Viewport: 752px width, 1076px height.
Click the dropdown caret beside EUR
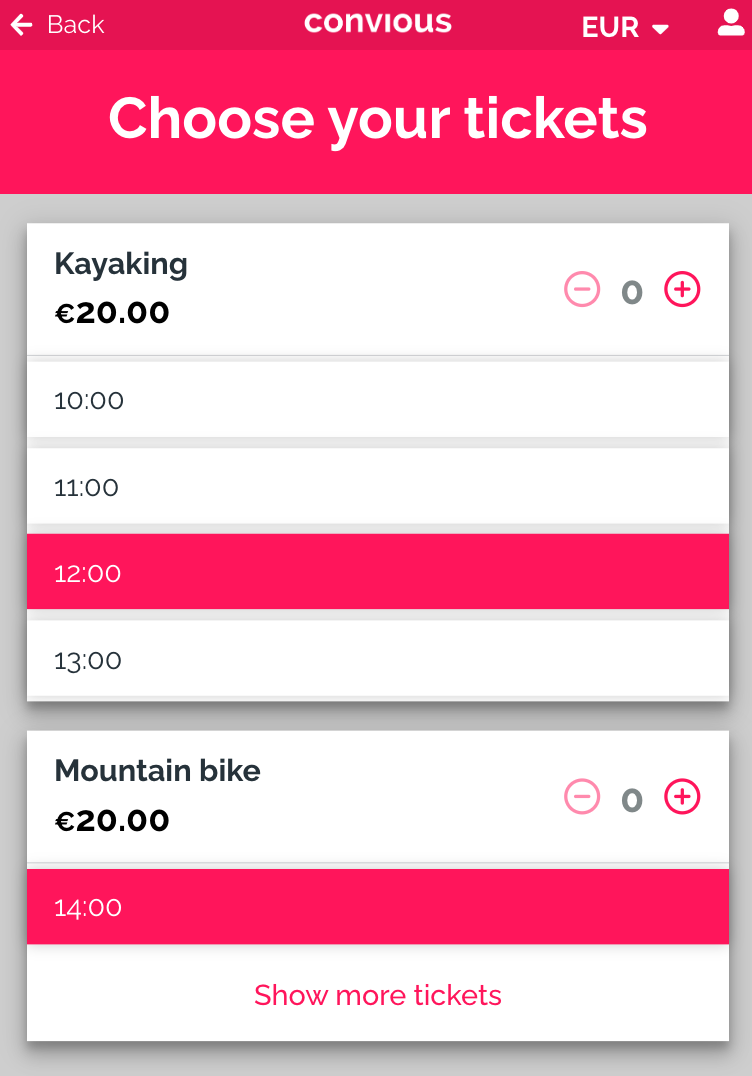[x=660, y=30]
